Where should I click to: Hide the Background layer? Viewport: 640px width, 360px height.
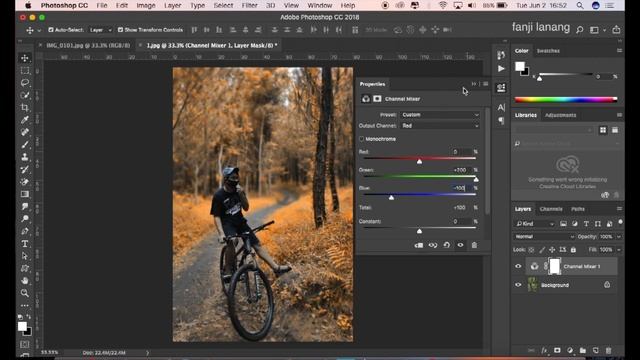[518, 285]
